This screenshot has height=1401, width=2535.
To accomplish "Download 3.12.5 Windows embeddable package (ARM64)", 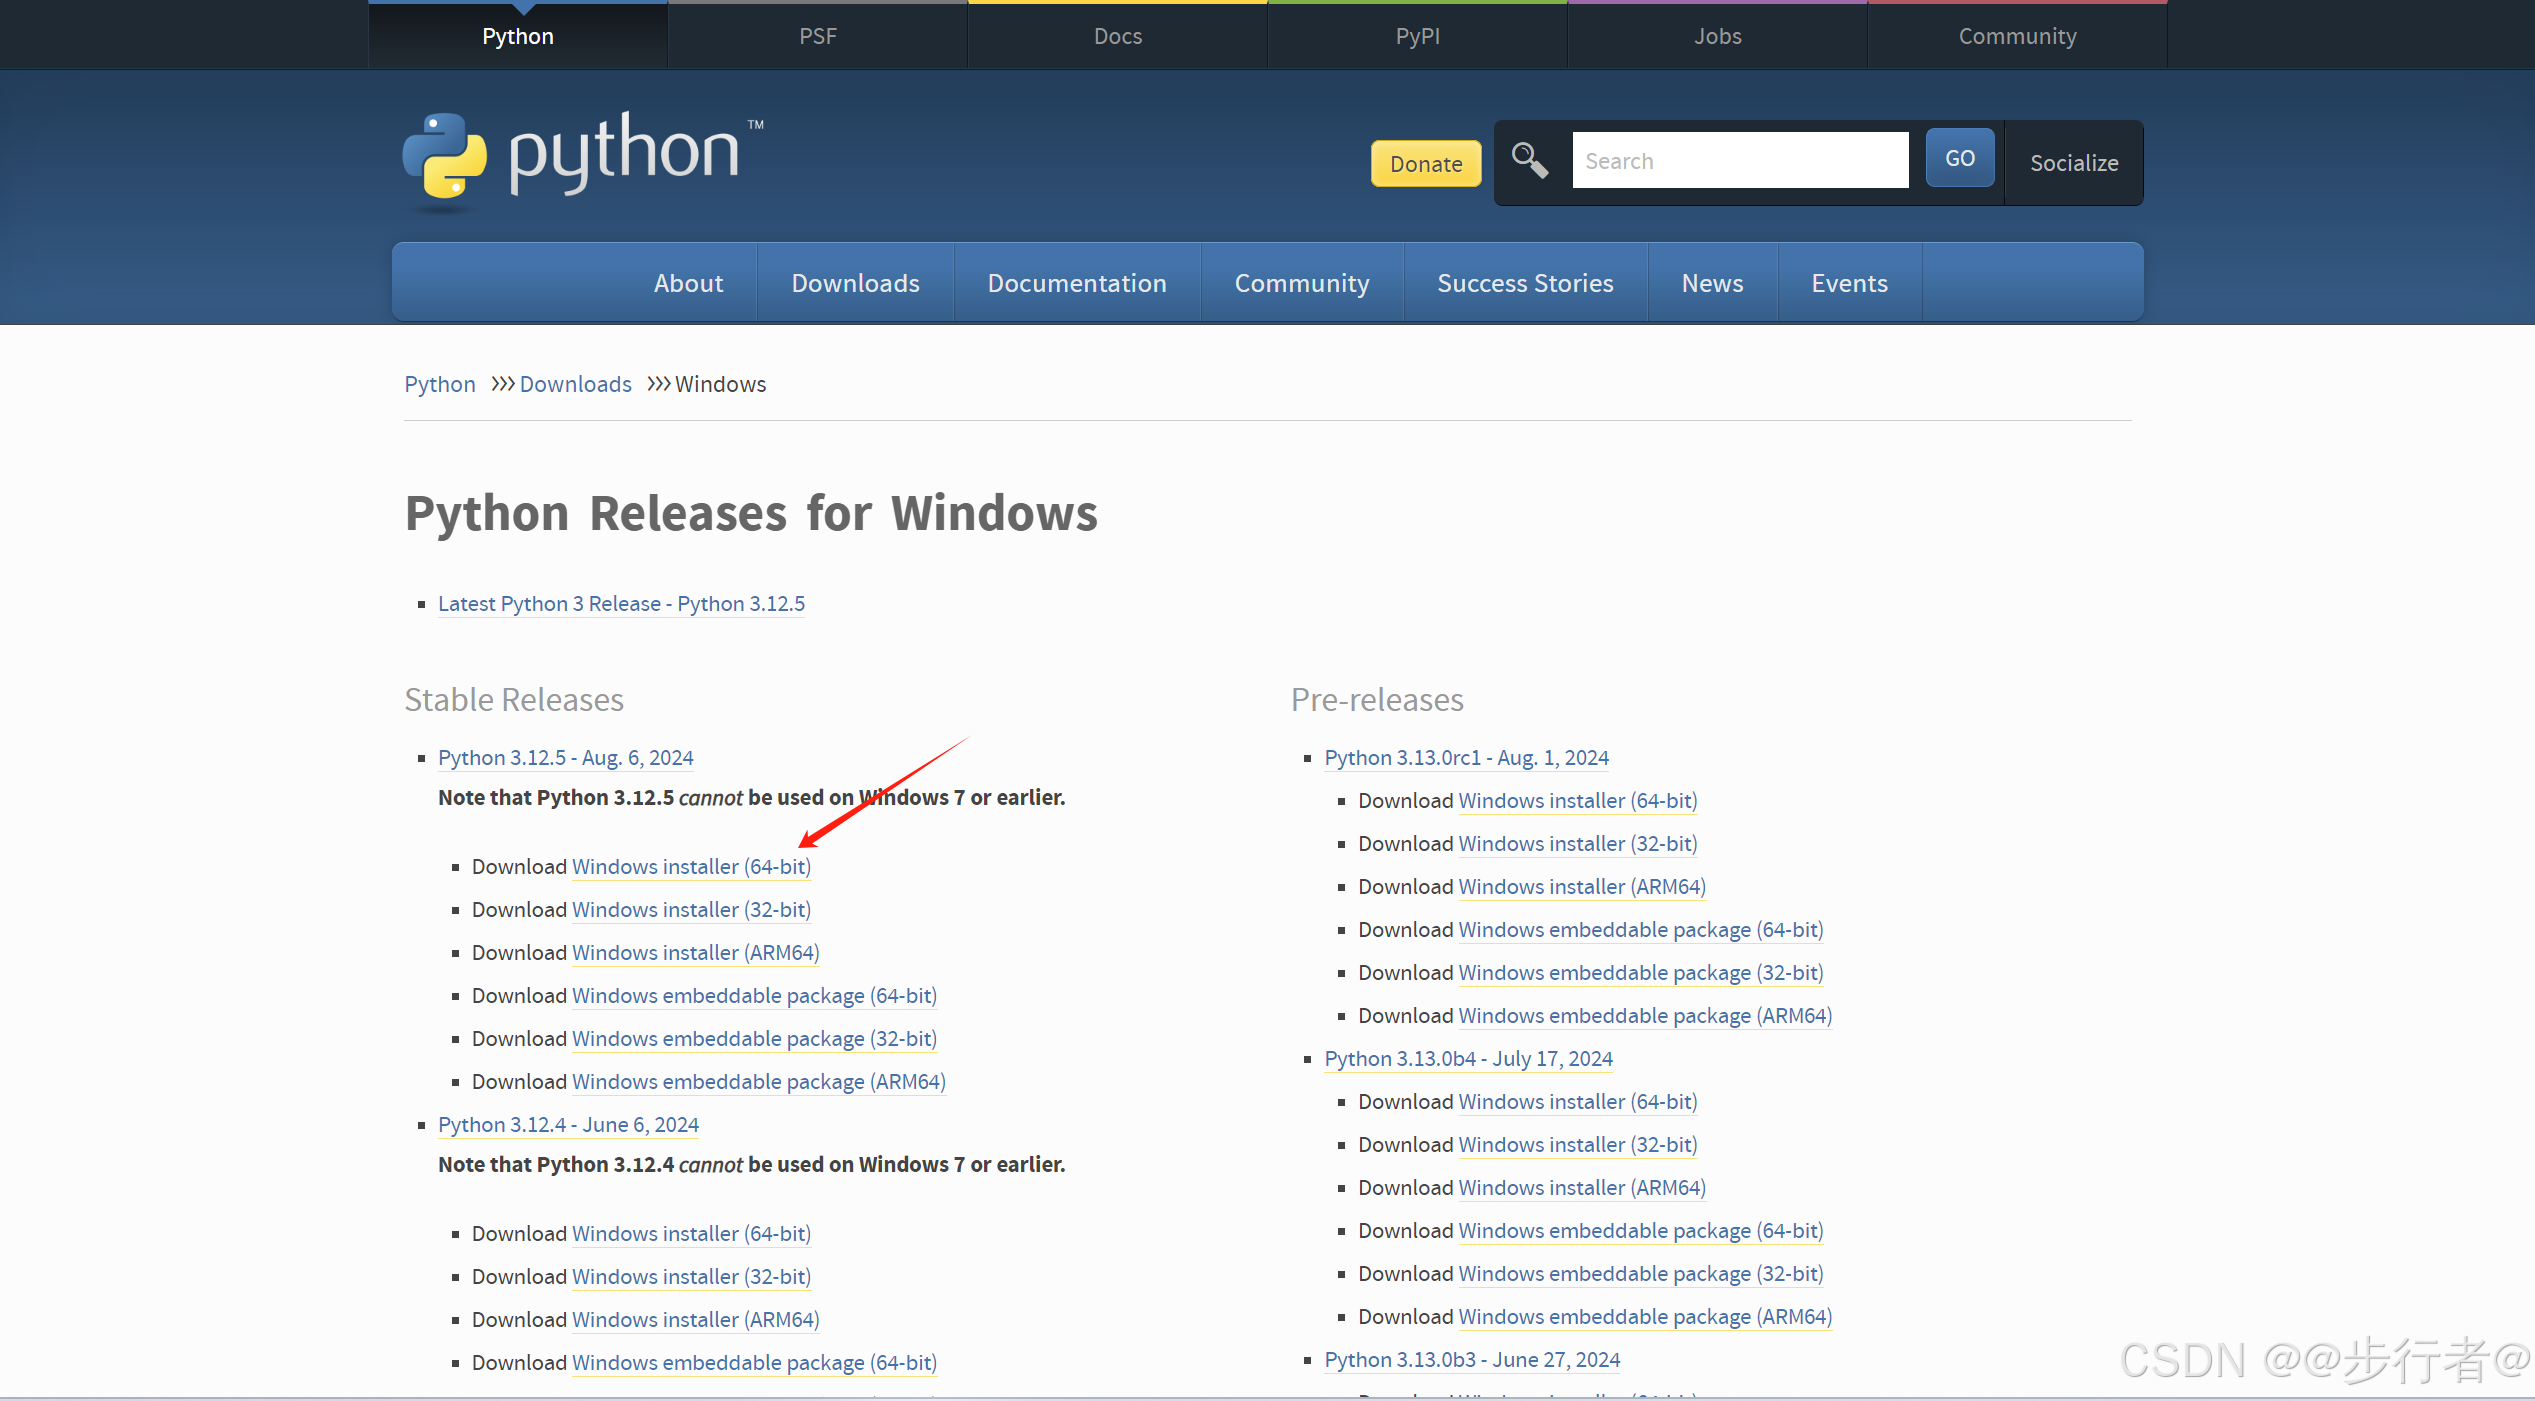I will [759, 1082].
